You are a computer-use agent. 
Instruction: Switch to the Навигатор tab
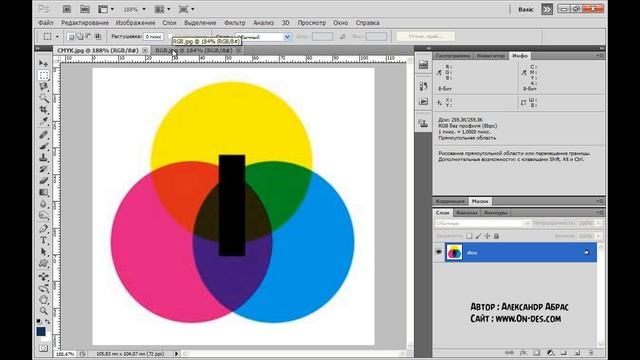pos(491,56)
